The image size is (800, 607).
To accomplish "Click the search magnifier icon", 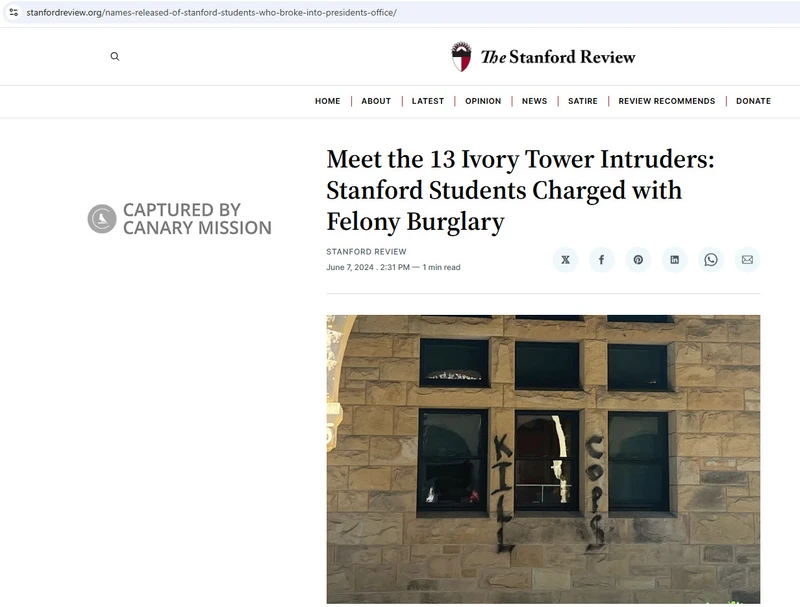I will [x=115, y=57].
